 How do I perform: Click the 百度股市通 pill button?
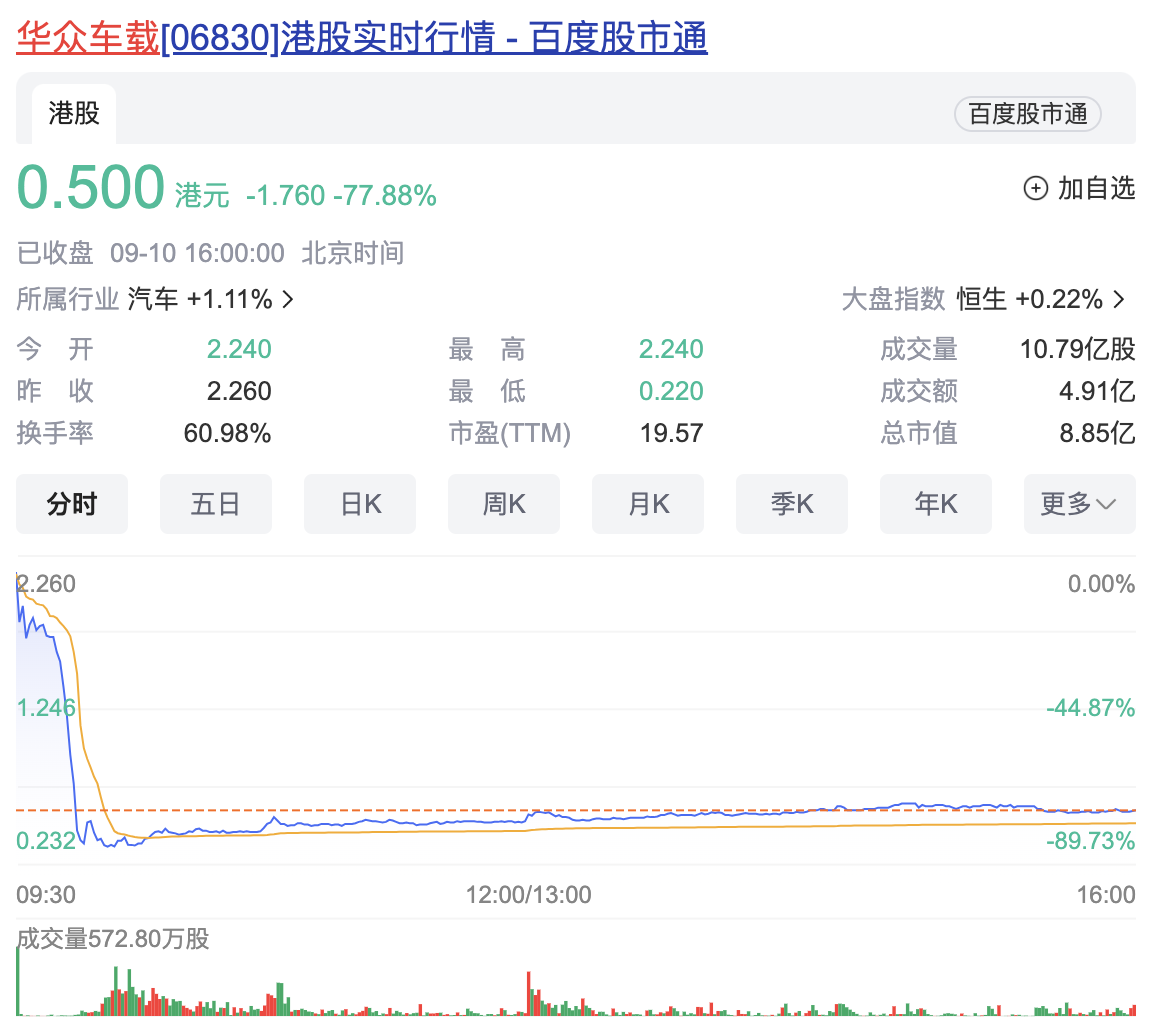pyautogui.click(x=1027, y=114)
